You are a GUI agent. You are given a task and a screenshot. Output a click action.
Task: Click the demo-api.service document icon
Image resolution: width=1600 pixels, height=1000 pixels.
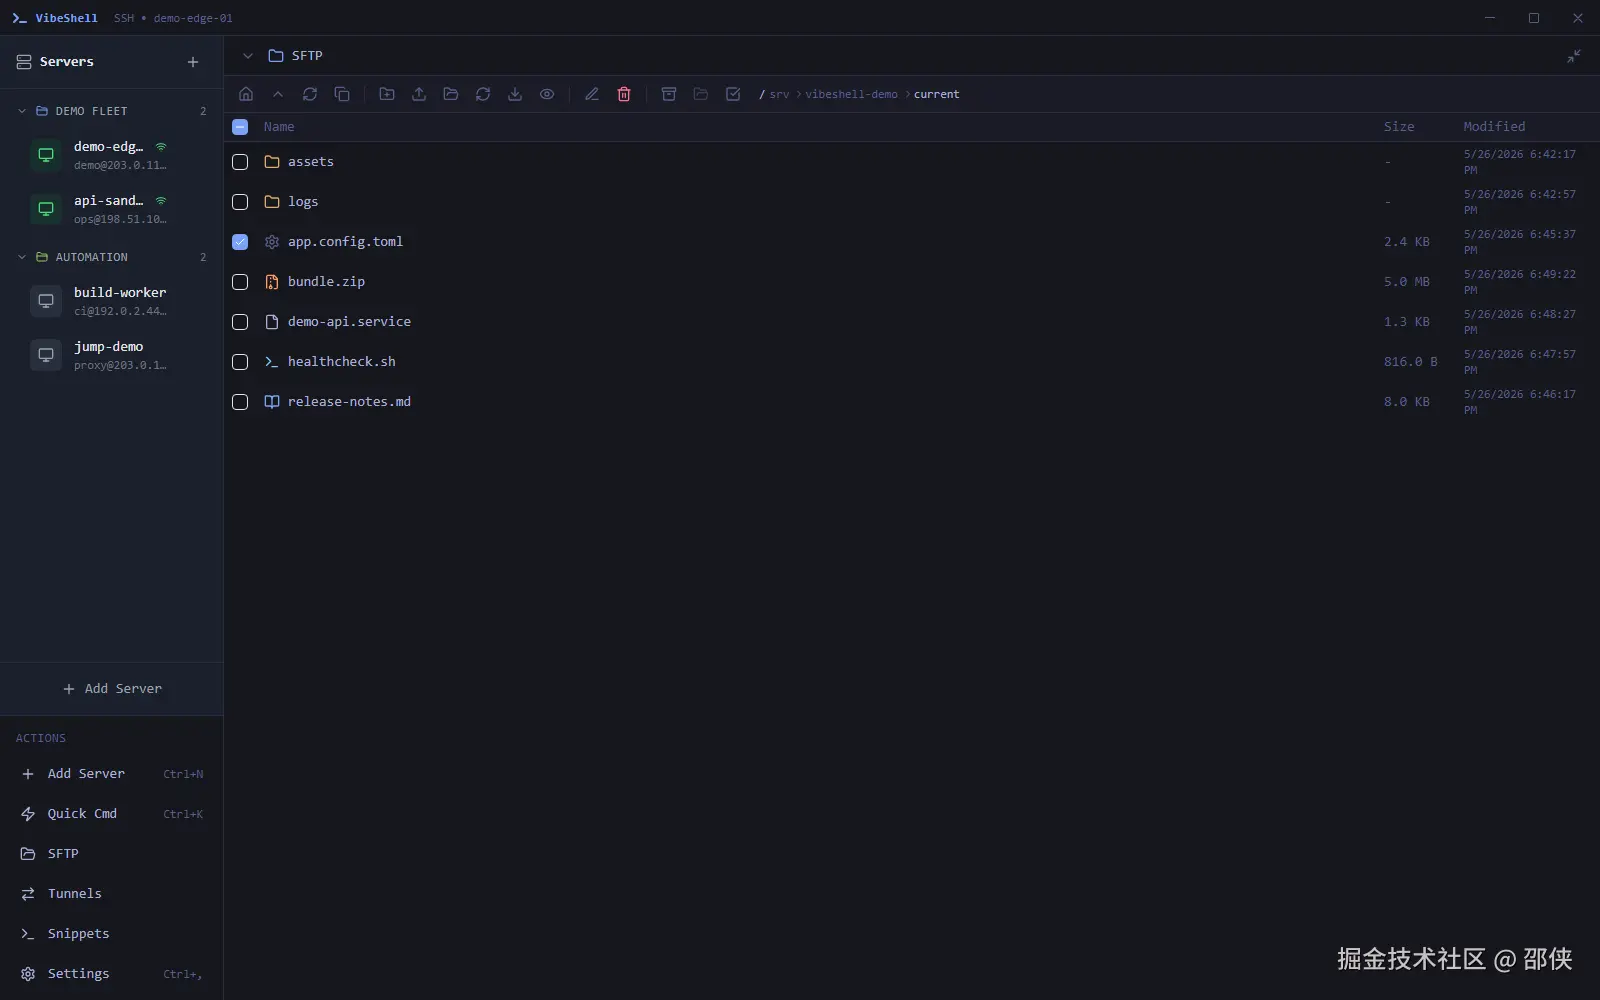tap(272, 322)
